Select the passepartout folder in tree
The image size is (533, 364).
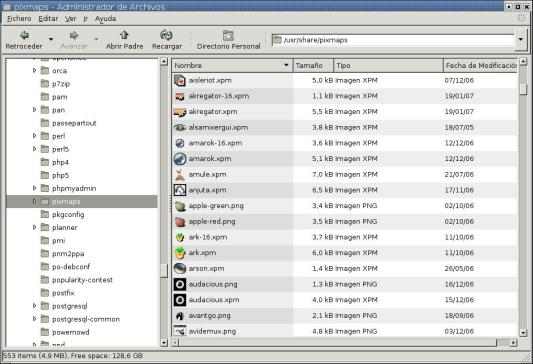tap(74, 123)
